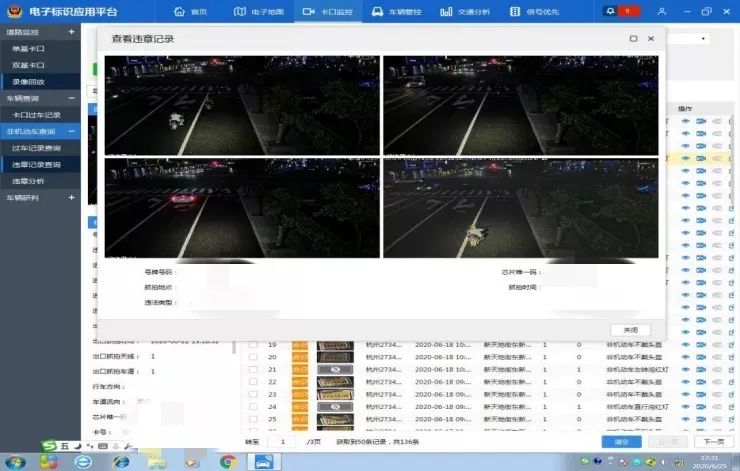Tick the checkbox for row 20
This screenshot has height=471, width=740.
(x=253, y=357)
